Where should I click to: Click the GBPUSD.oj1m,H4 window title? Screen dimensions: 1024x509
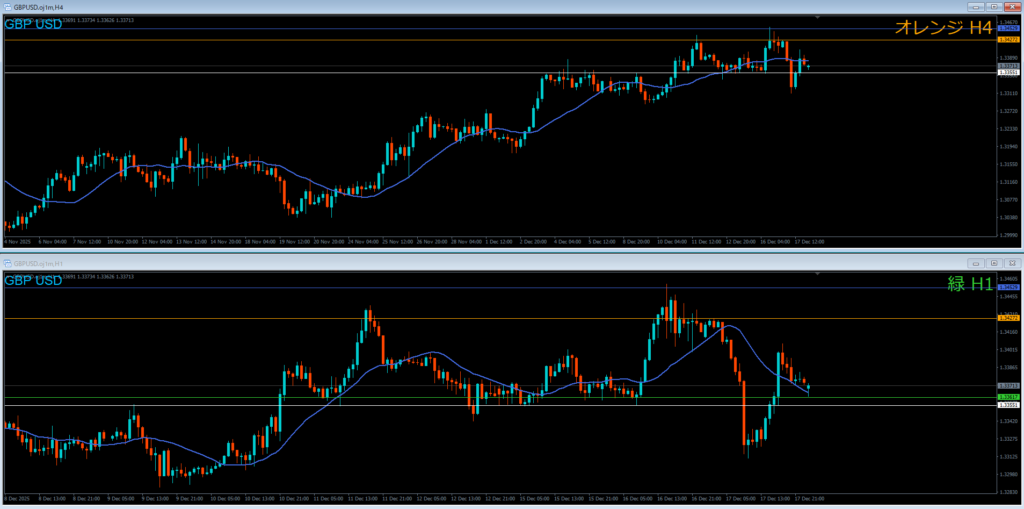37,7
